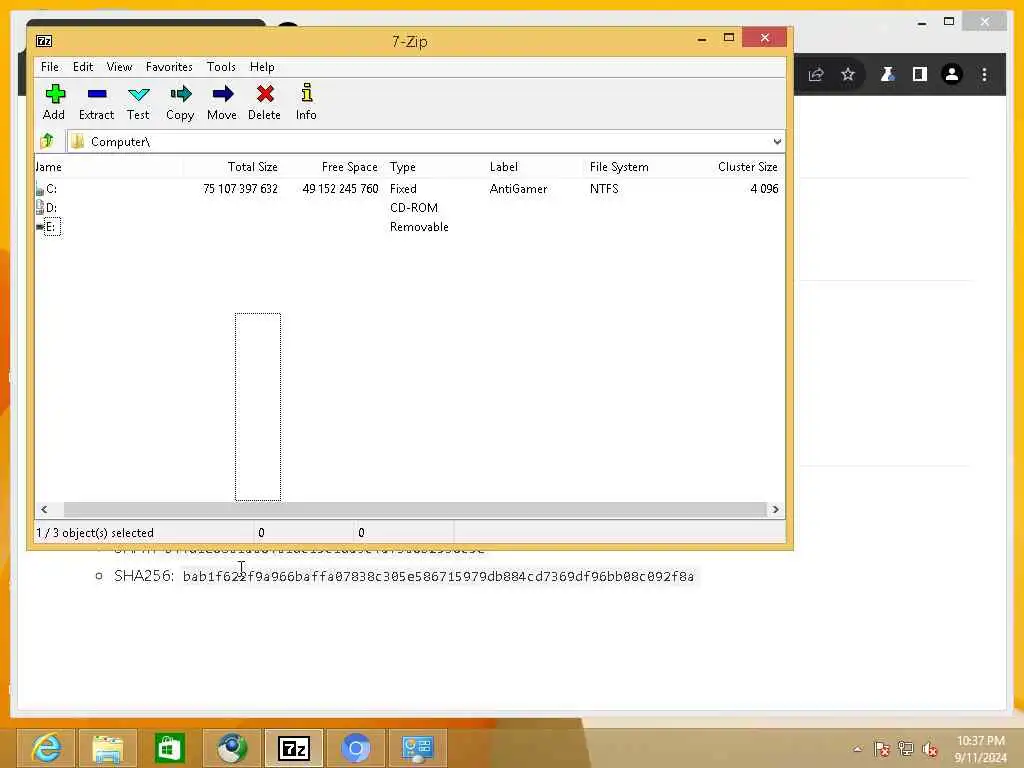This screenshot has height=768, width=1024.
Task: Click the 75 107 397 632 size value
Action: [x=240, y=189]
